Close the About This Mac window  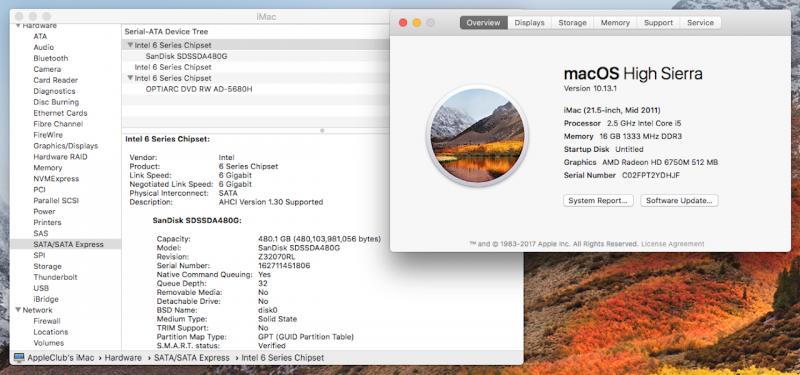point(403,22)
